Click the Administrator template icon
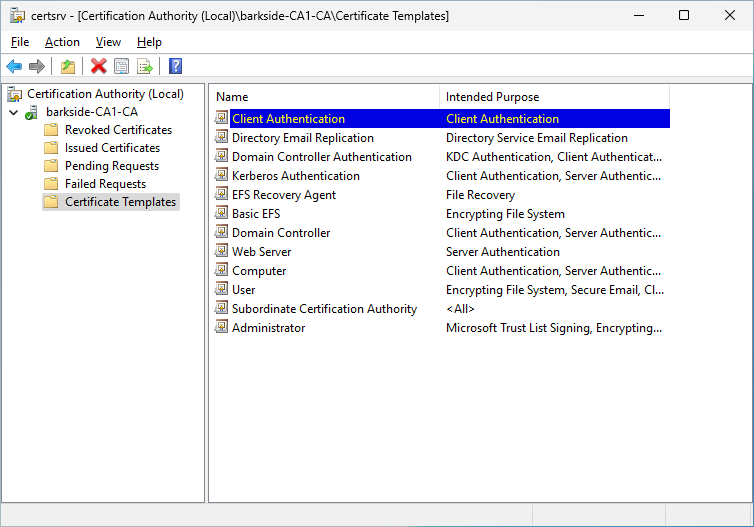This screenshot has height=527, width=754. (x=222, y=328)
